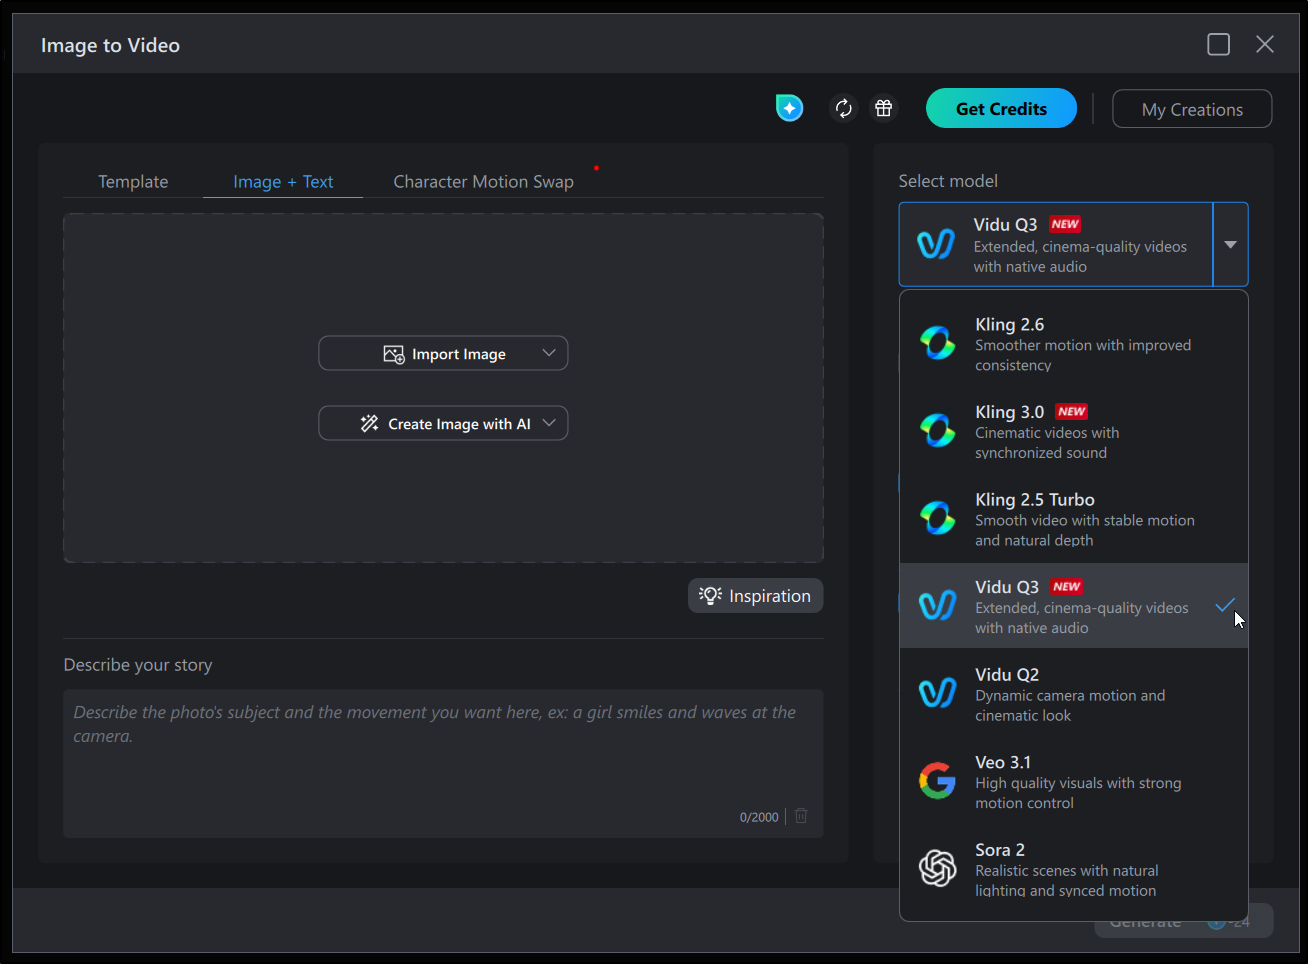The image size is (1308, 964).
Task: Click the trash icon in story box
Action: click(x=801, y=816)
